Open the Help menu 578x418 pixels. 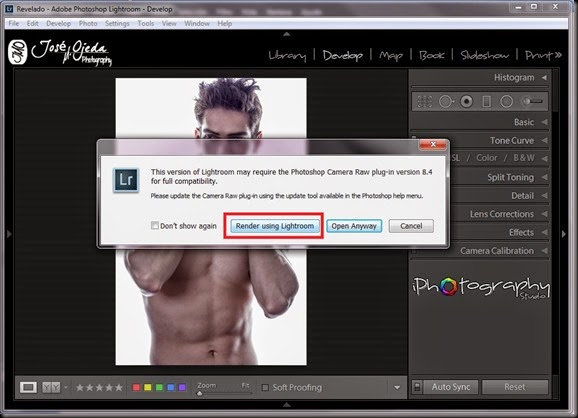[x=224, y=23]
